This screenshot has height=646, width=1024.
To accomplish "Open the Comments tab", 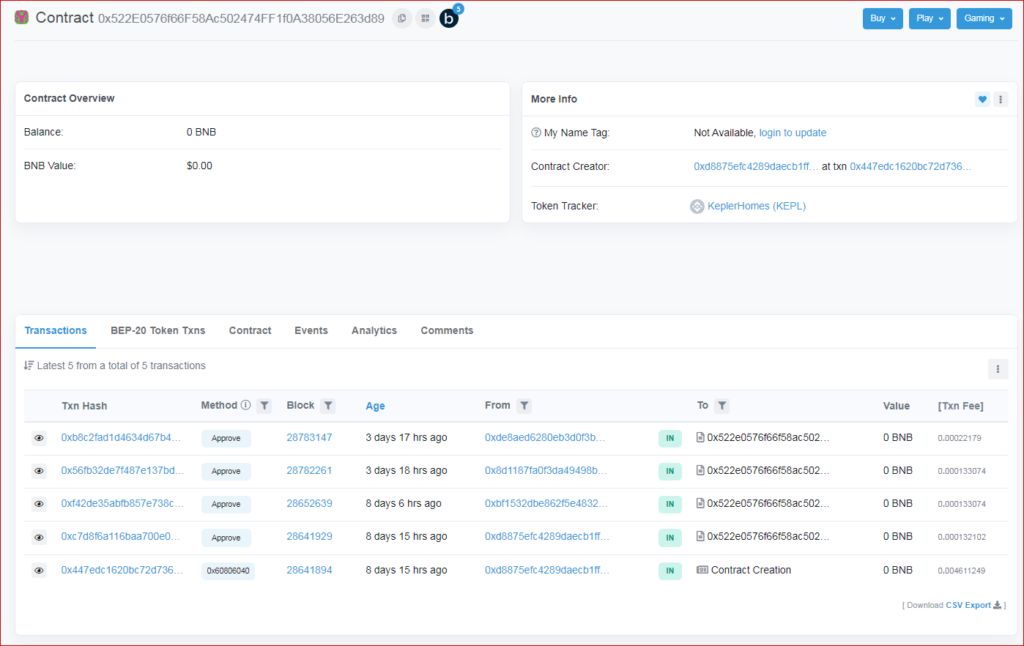I will click(447, 331).
